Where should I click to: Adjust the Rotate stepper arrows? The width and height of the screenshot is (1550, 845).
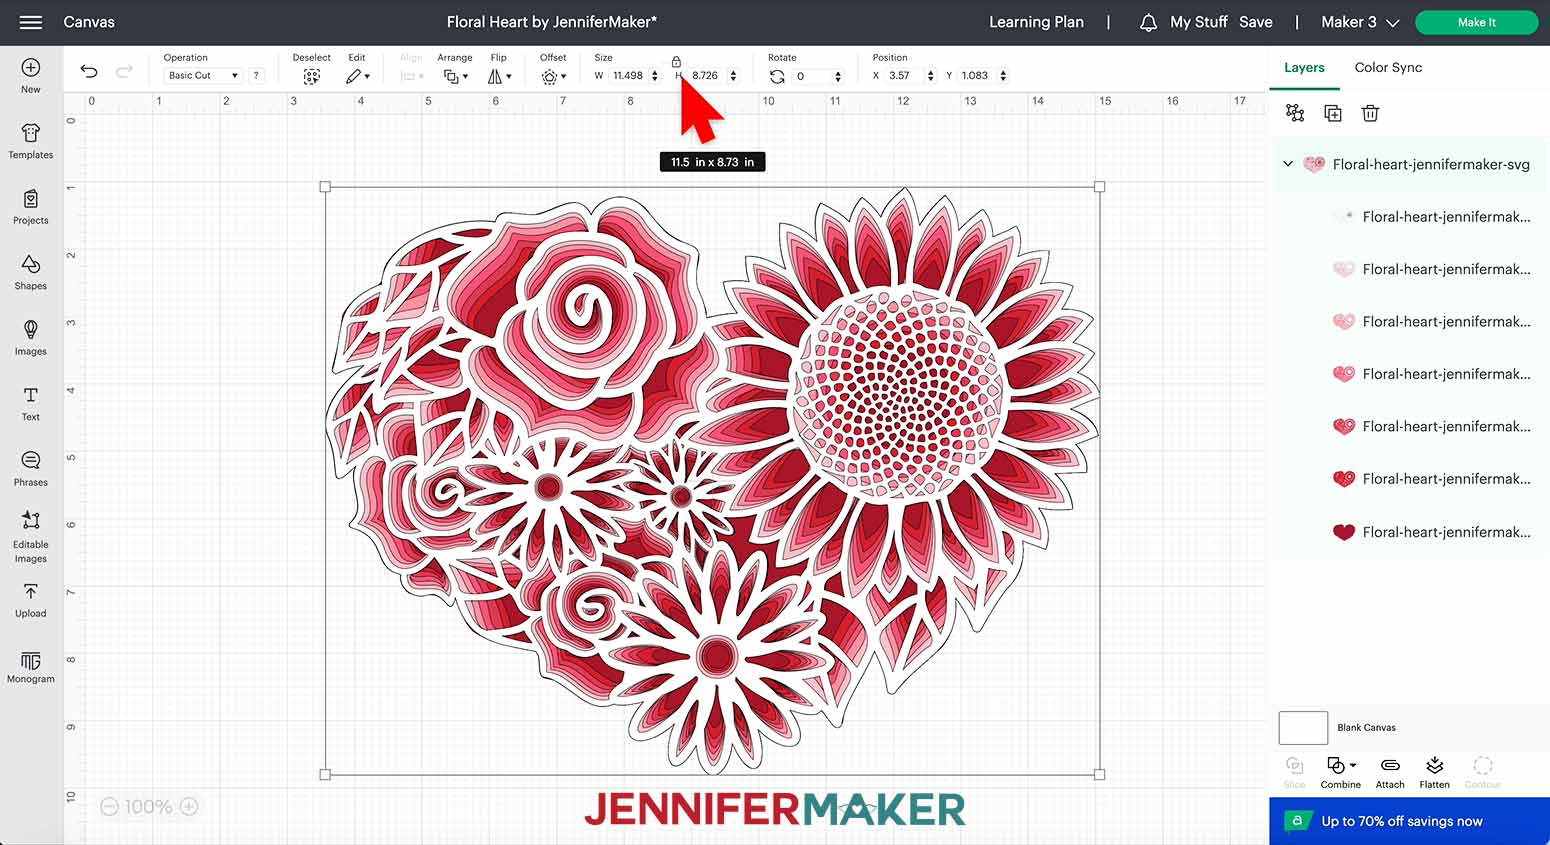tap(838, 76)
